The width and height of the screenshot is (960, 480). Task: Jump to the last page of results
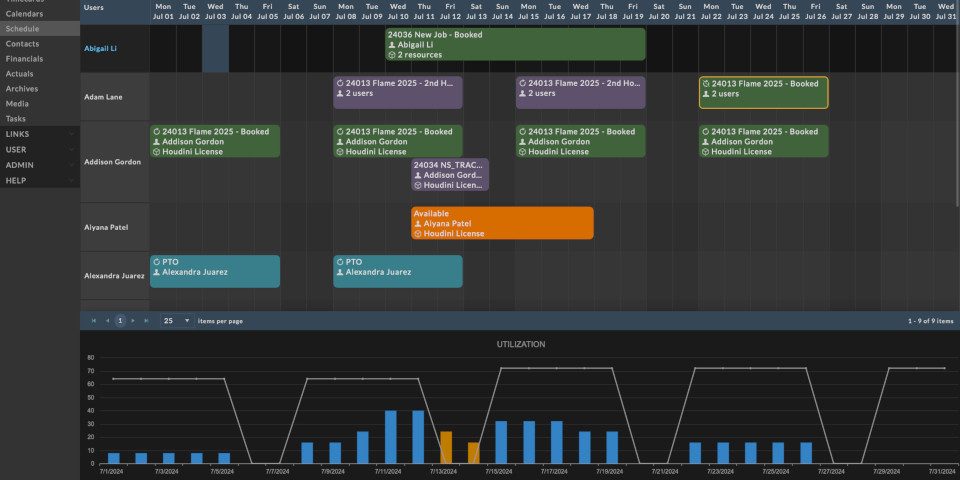(x=146, y=321)
